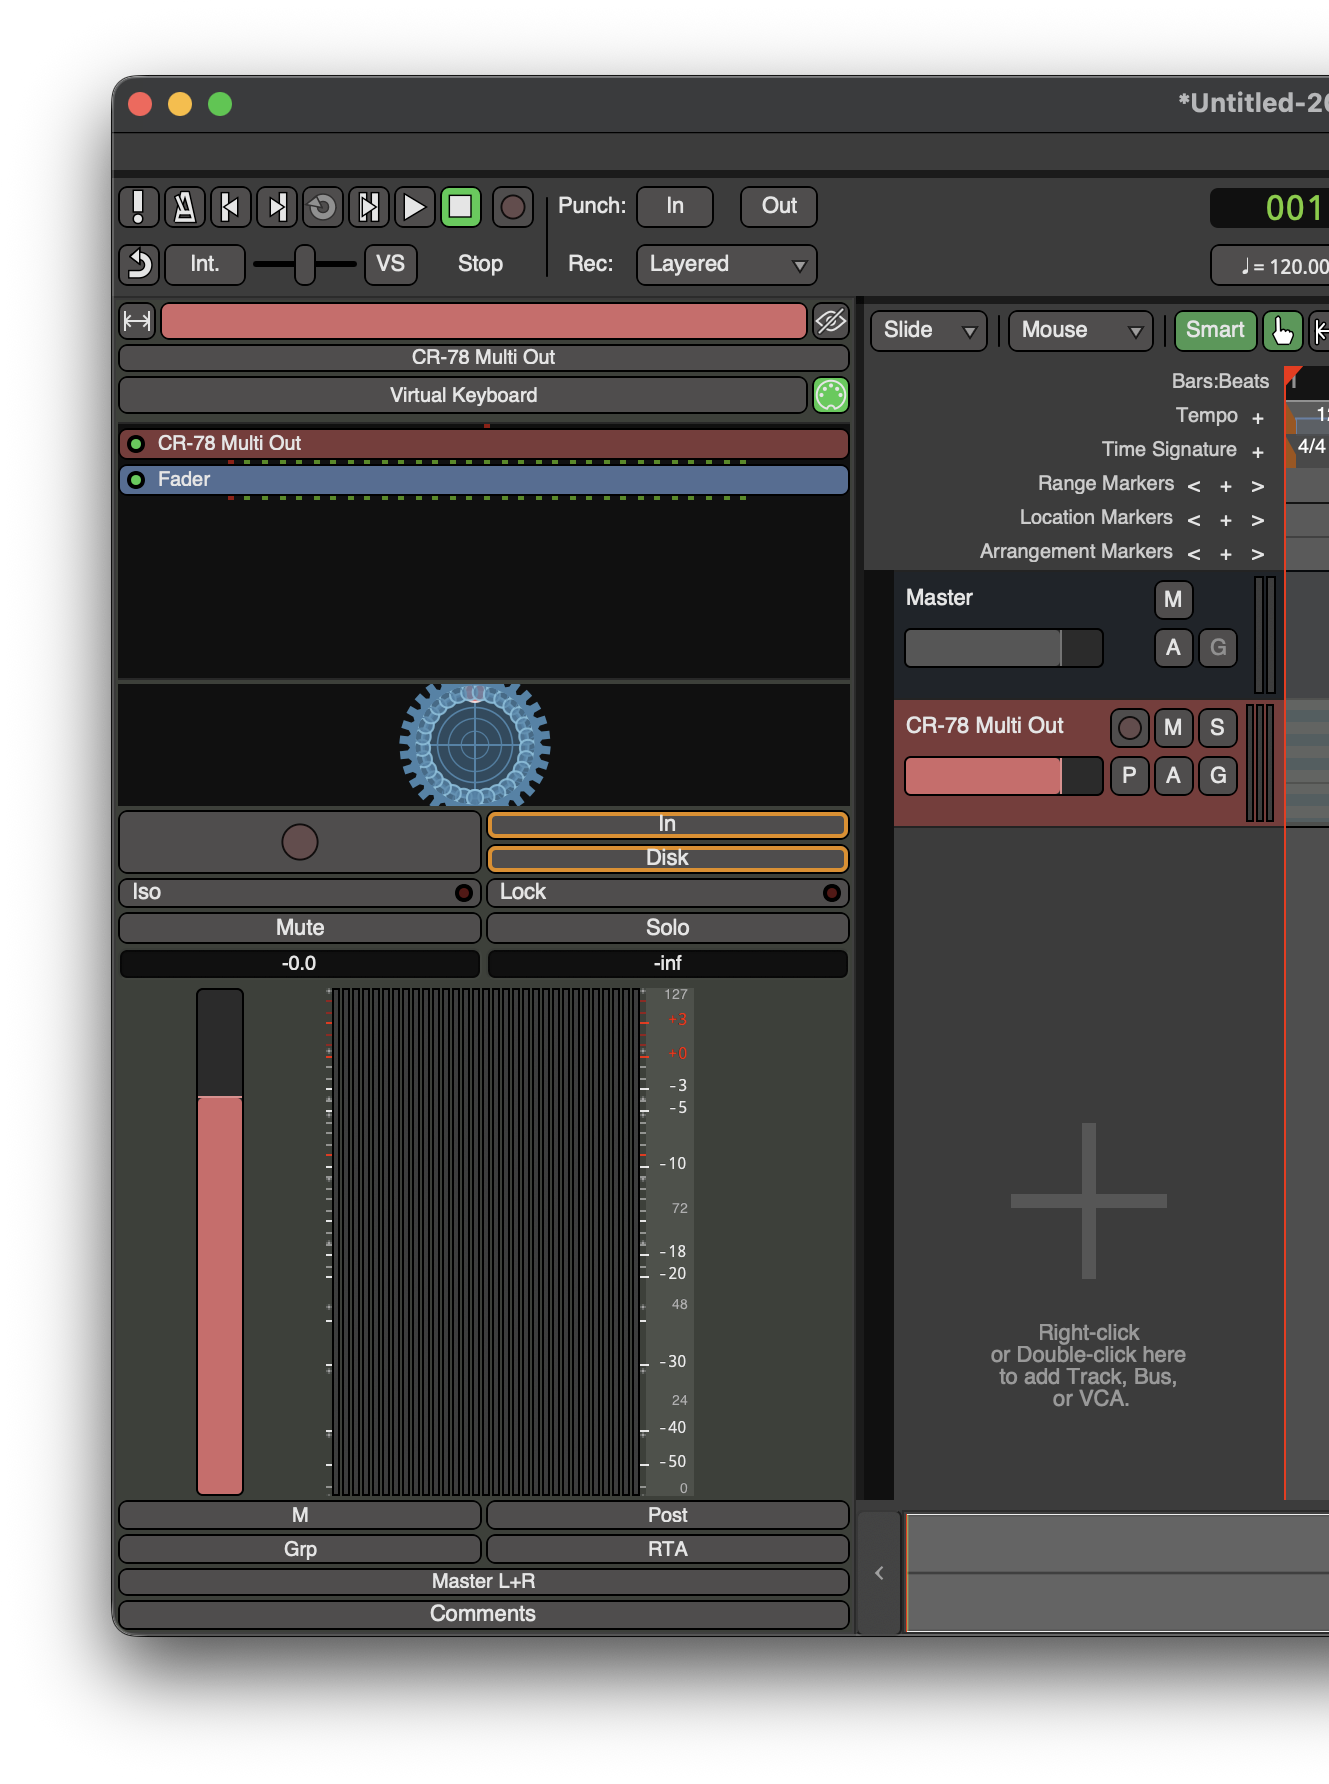Jump to session start
The image size is (1329, 1784).
pyautogui.click(x=230, y=207)
